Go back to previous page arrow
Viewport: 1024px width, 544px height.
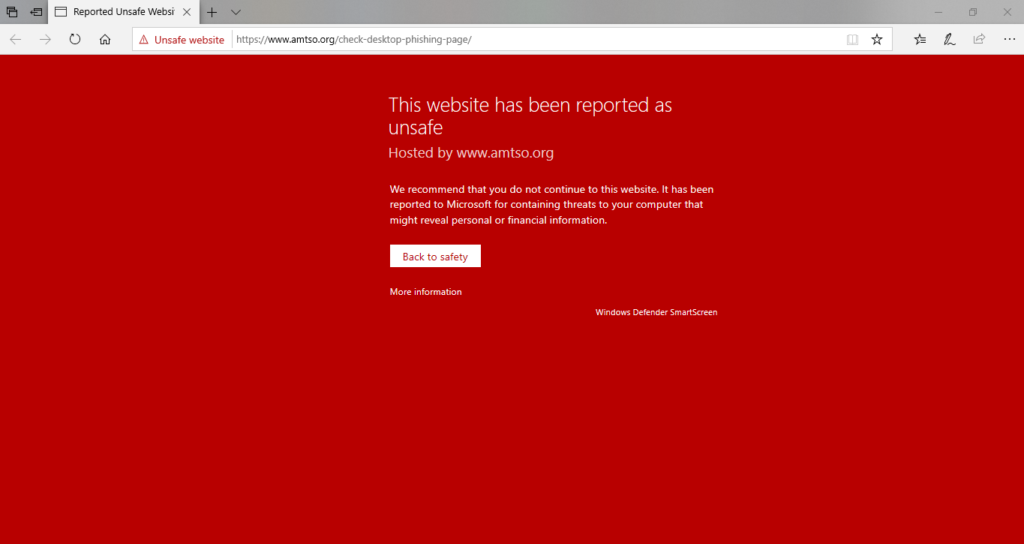(x=15, y=39)
